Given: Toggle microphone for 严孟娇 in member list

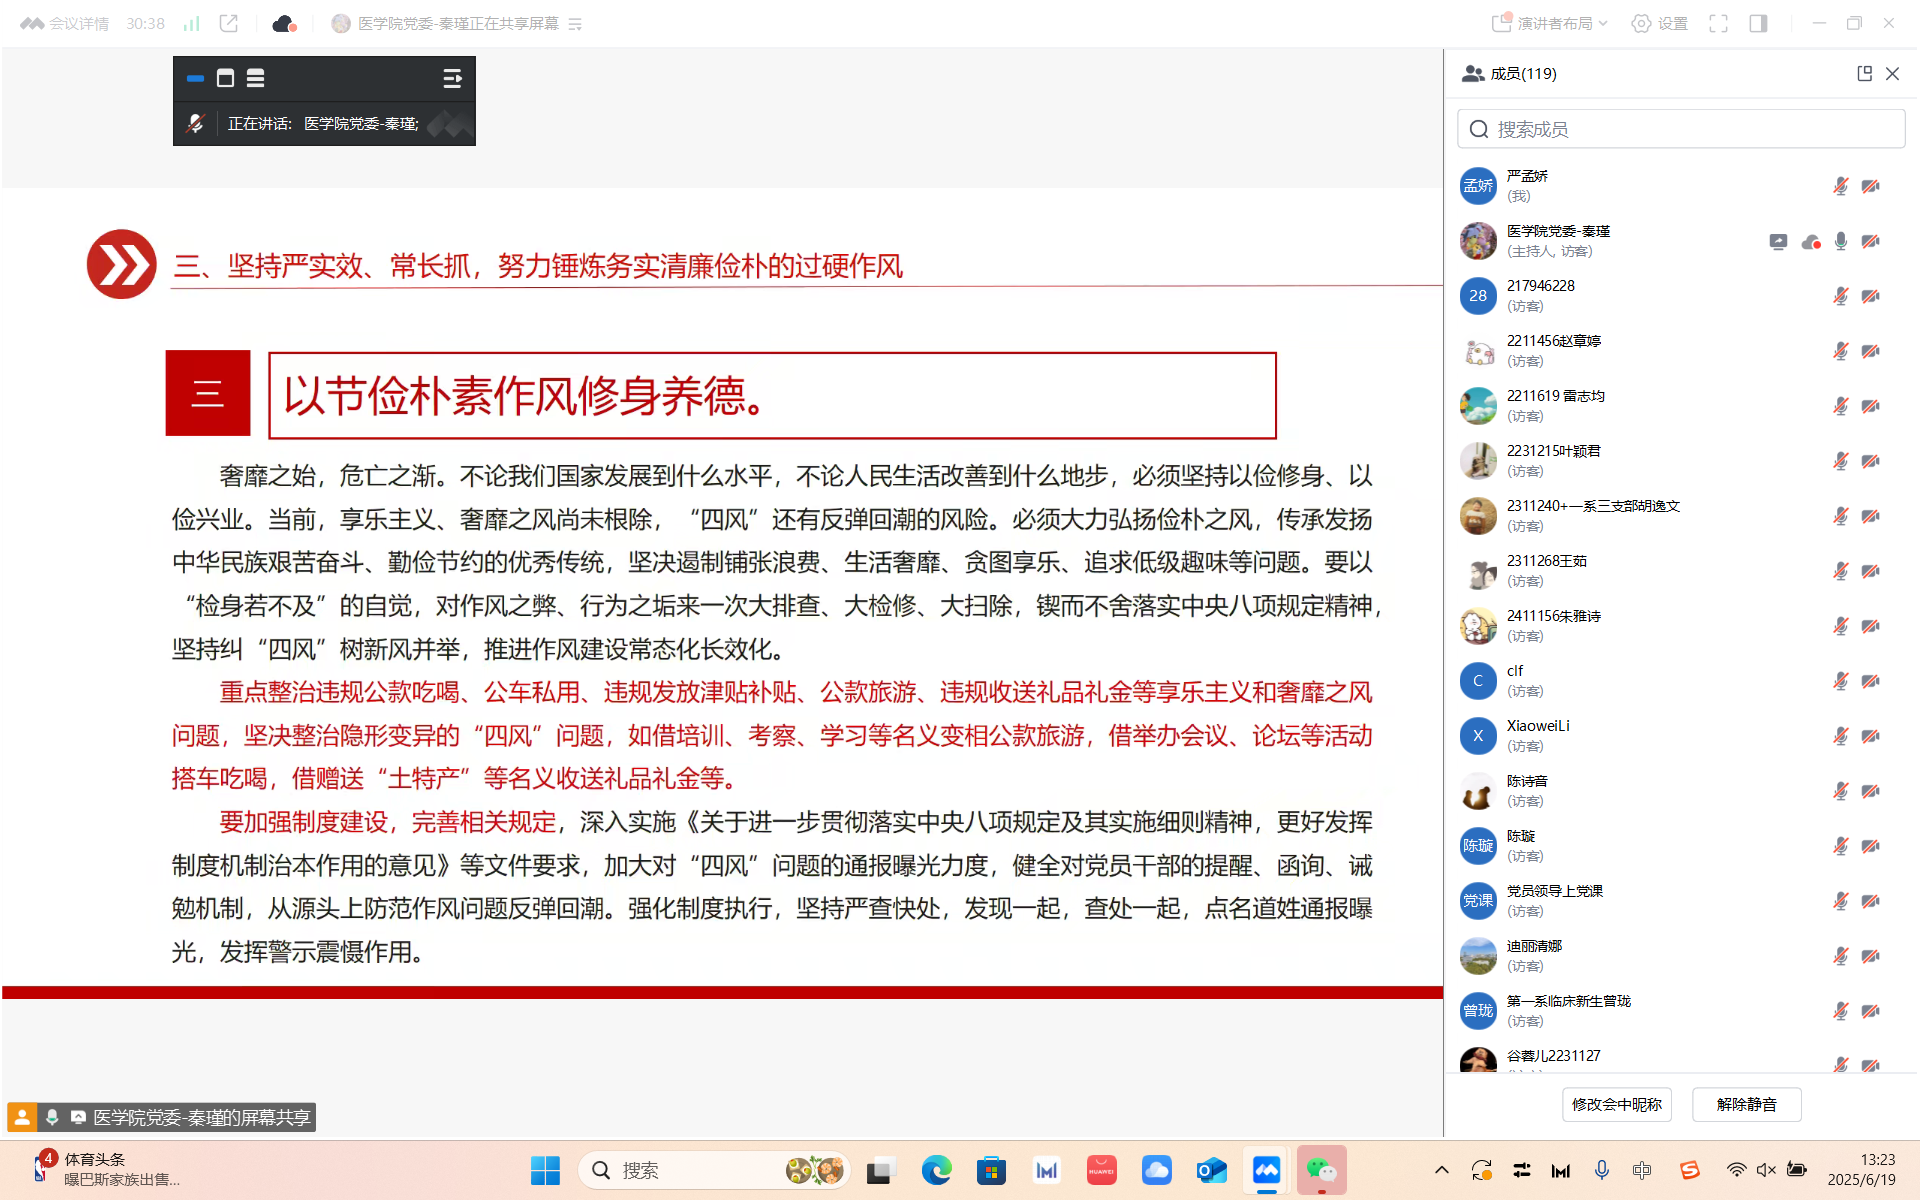Looking at the screenshot, I should [1840, 186].
